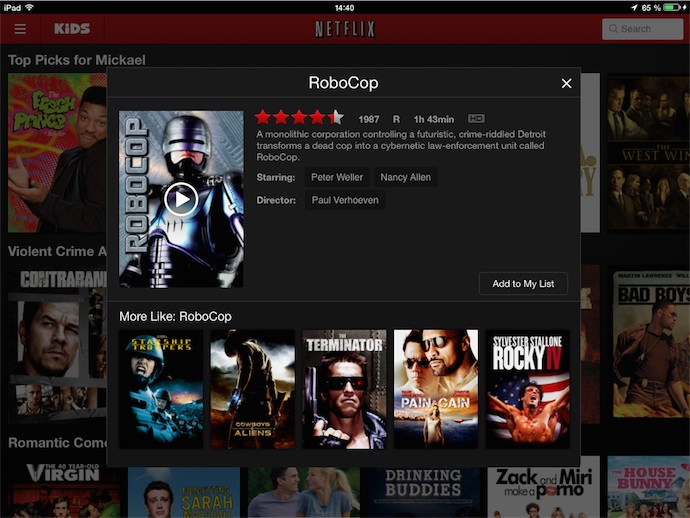Open Zack and Miri poster

543,487
